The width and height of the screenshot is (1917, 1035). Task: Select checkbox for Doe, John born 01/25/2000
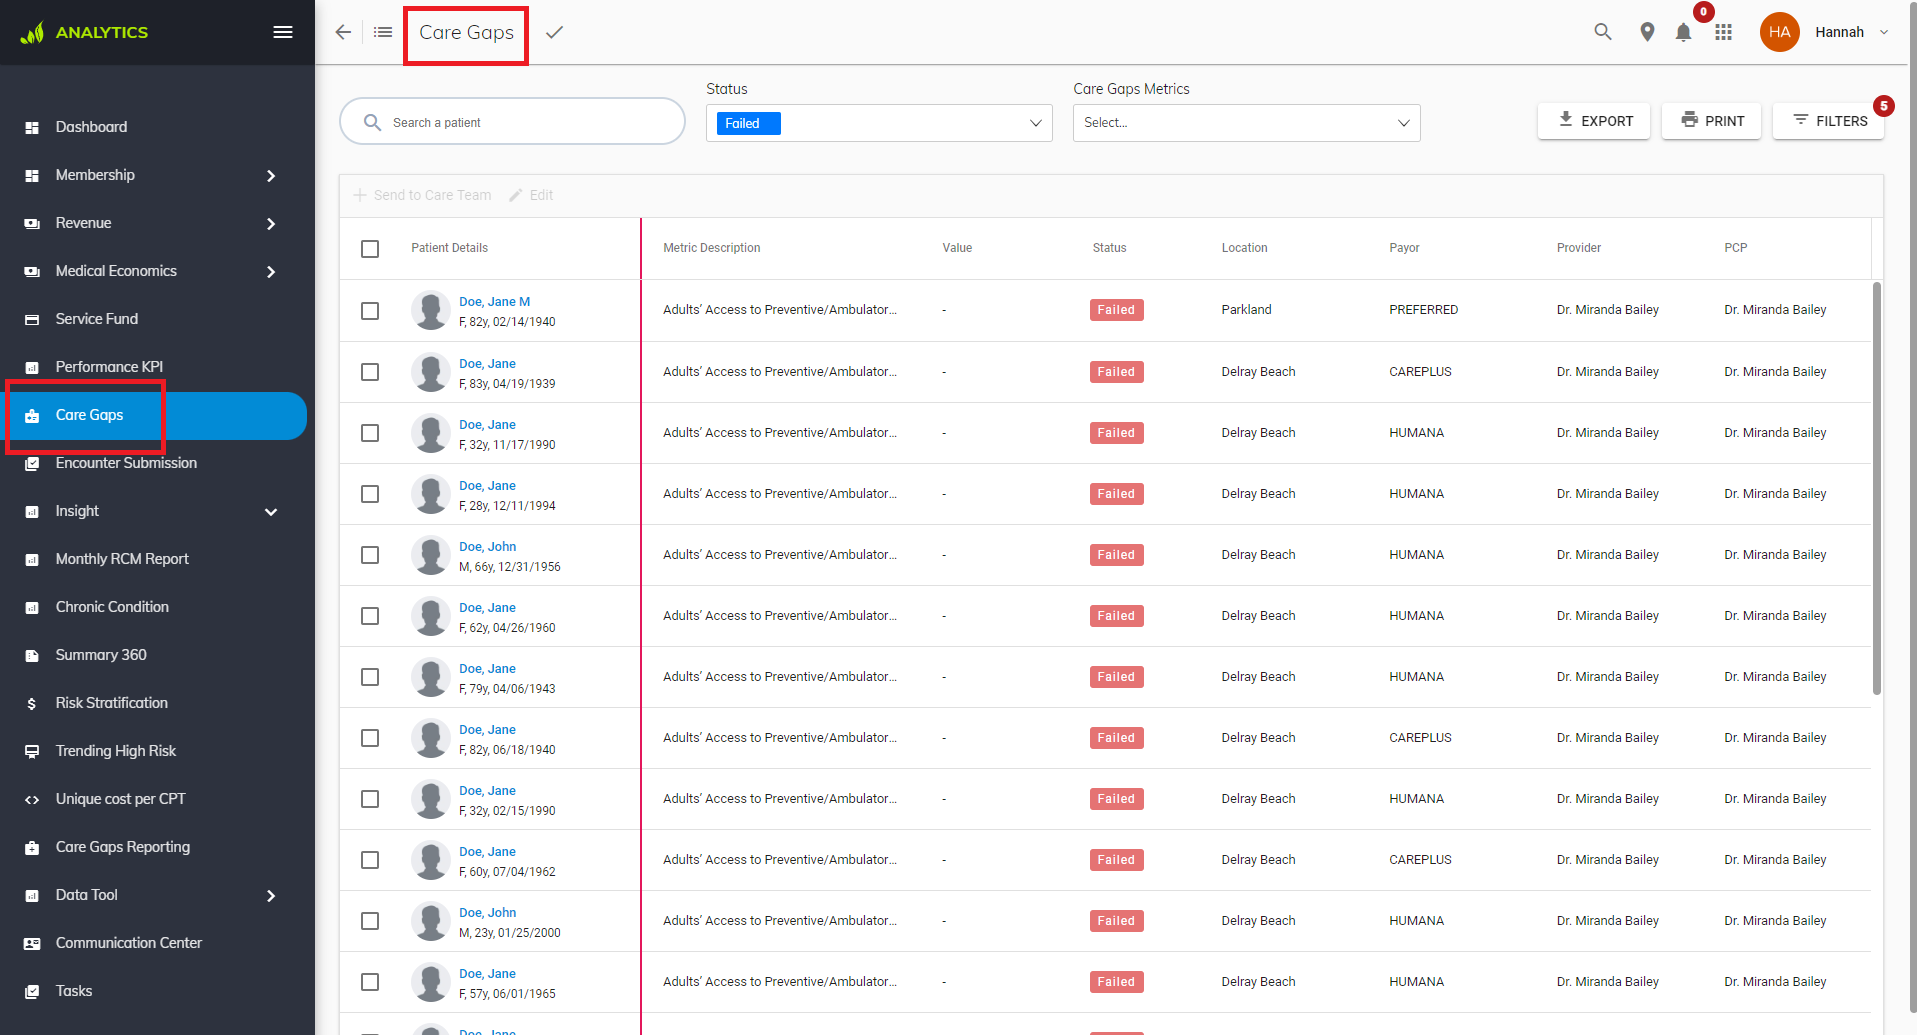[x=370, y=921]
